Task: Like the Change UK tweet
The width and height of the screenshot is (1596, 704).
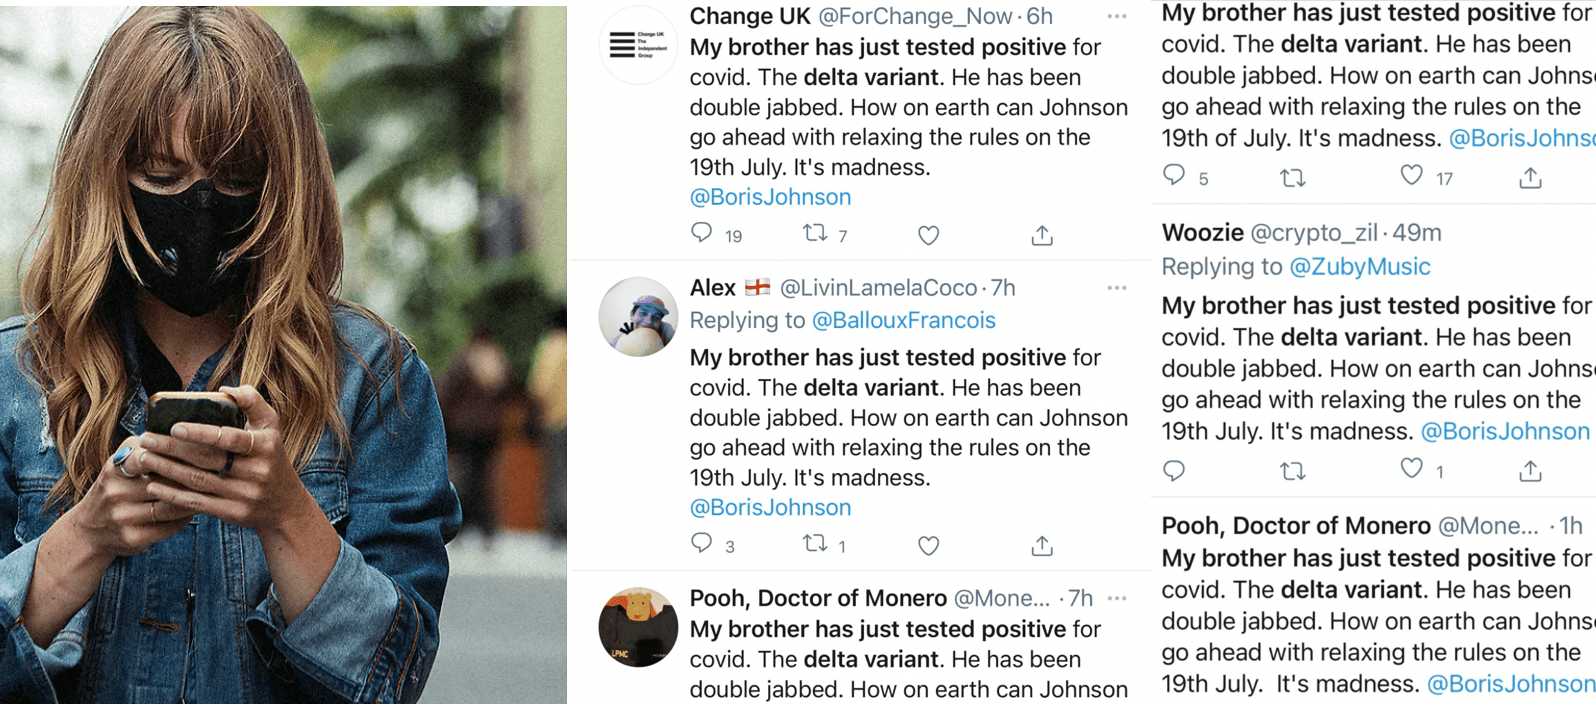Action: tap(929, 235)
